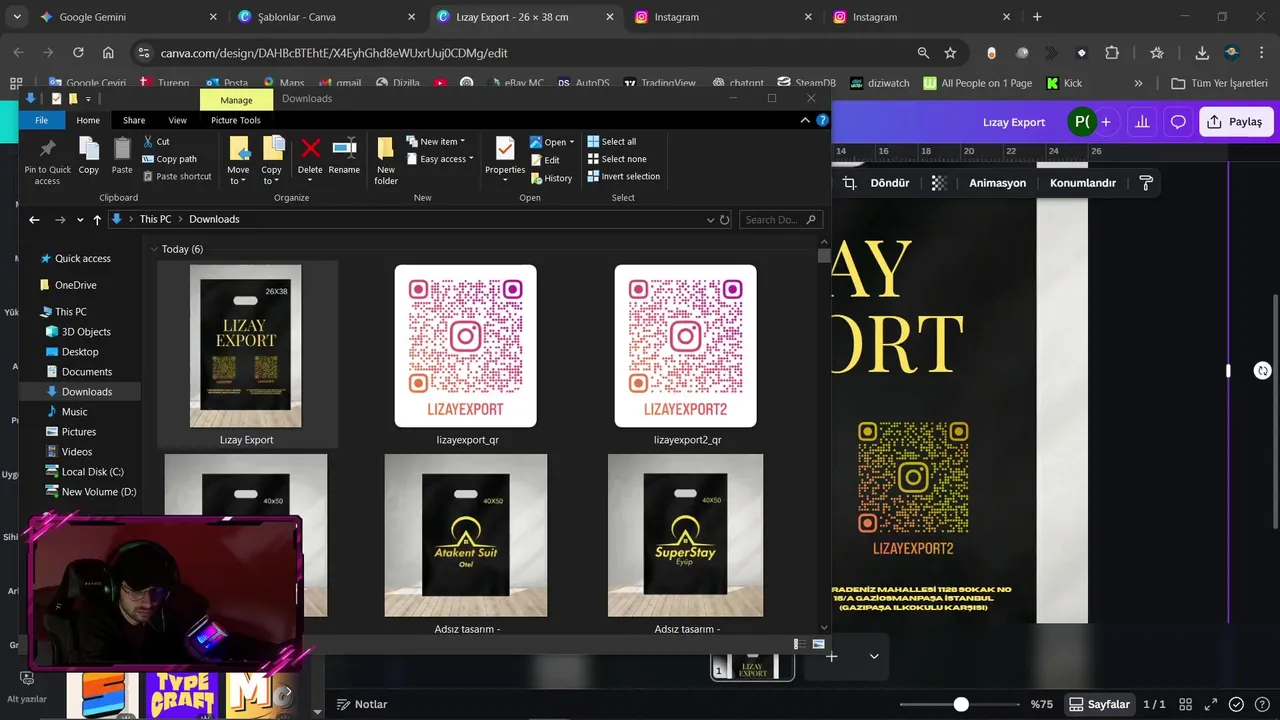Click Pin to Quick access in Explorer ribbon
The image size is (1280, 720).
pos(47,160)
